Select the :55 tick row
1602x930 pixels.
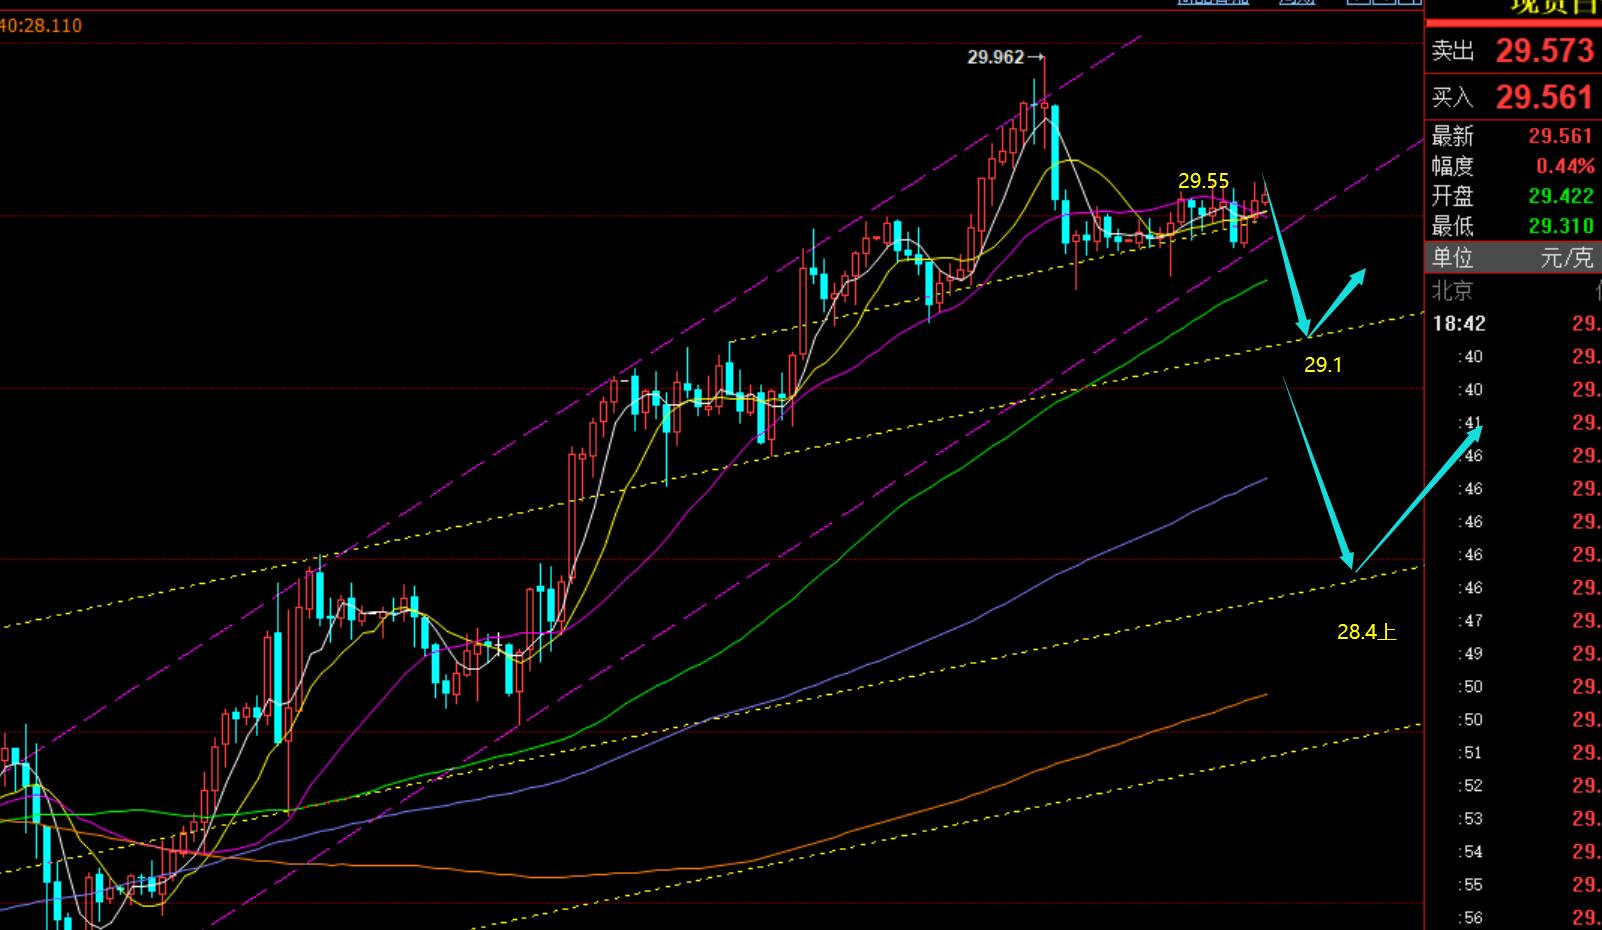click(x=1513, y=885)
